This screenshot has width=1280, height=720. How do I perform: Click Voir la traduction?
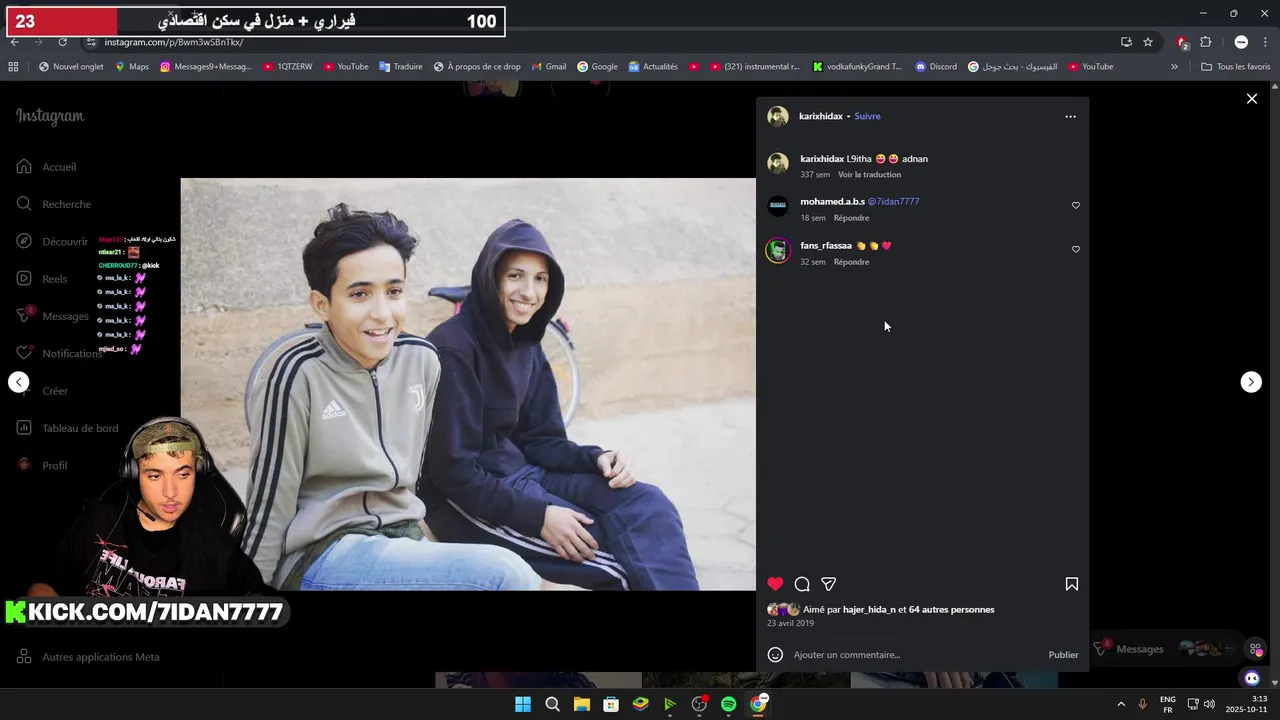point(869,174)
